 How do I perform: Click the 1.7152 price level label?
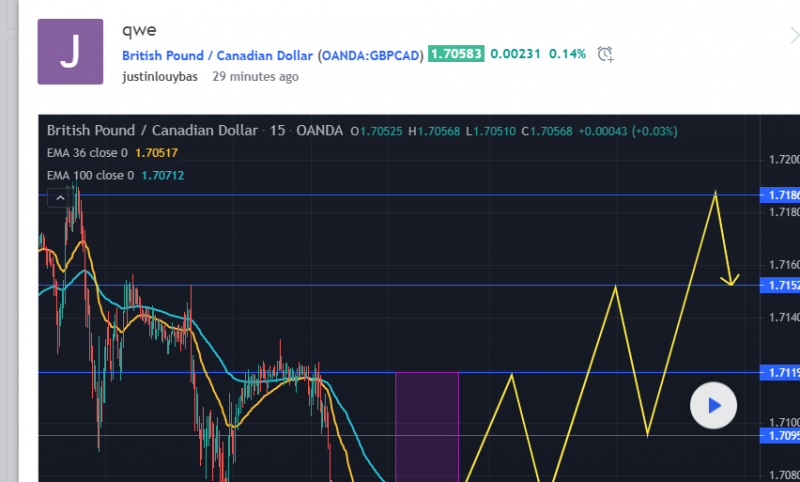781,285
